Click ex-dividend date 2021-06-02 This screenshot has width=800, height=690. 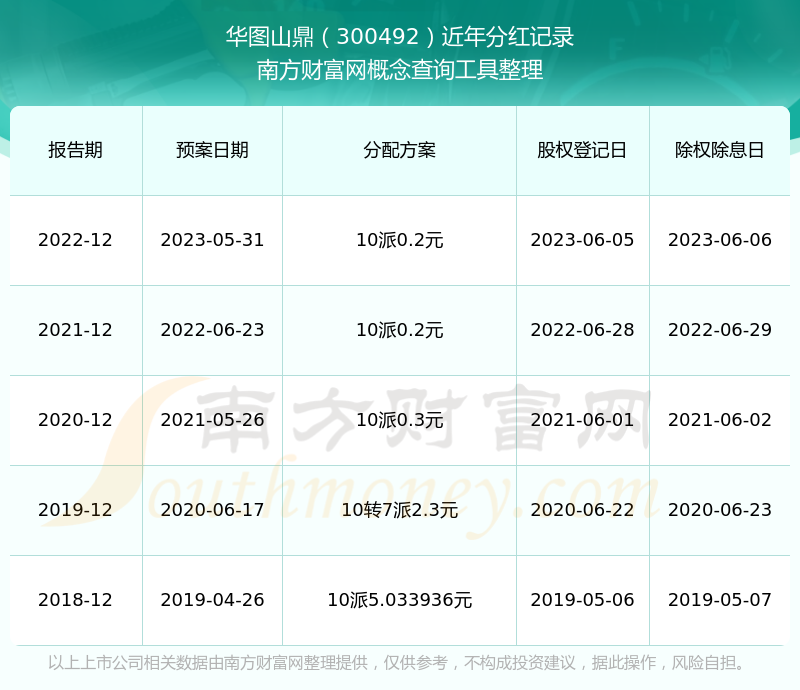coord(719,420)
